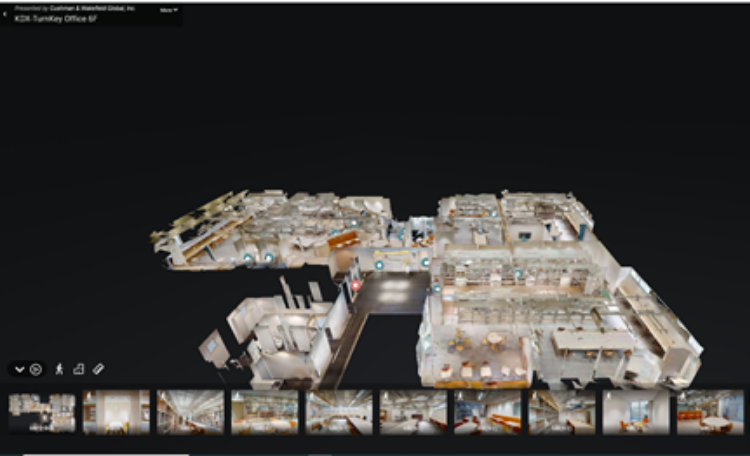Collapse the title panel with the left arrow
The height and width of the screenshot is (456, 750).
coord(5,14)
